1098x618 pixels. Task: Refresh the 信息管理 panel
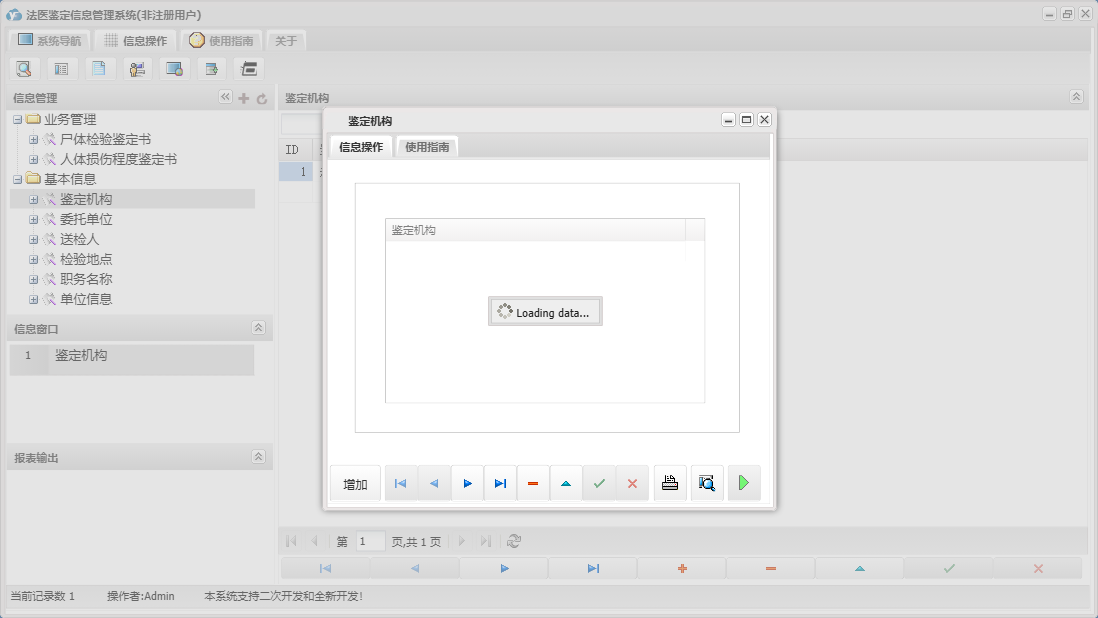click(262, 98)
